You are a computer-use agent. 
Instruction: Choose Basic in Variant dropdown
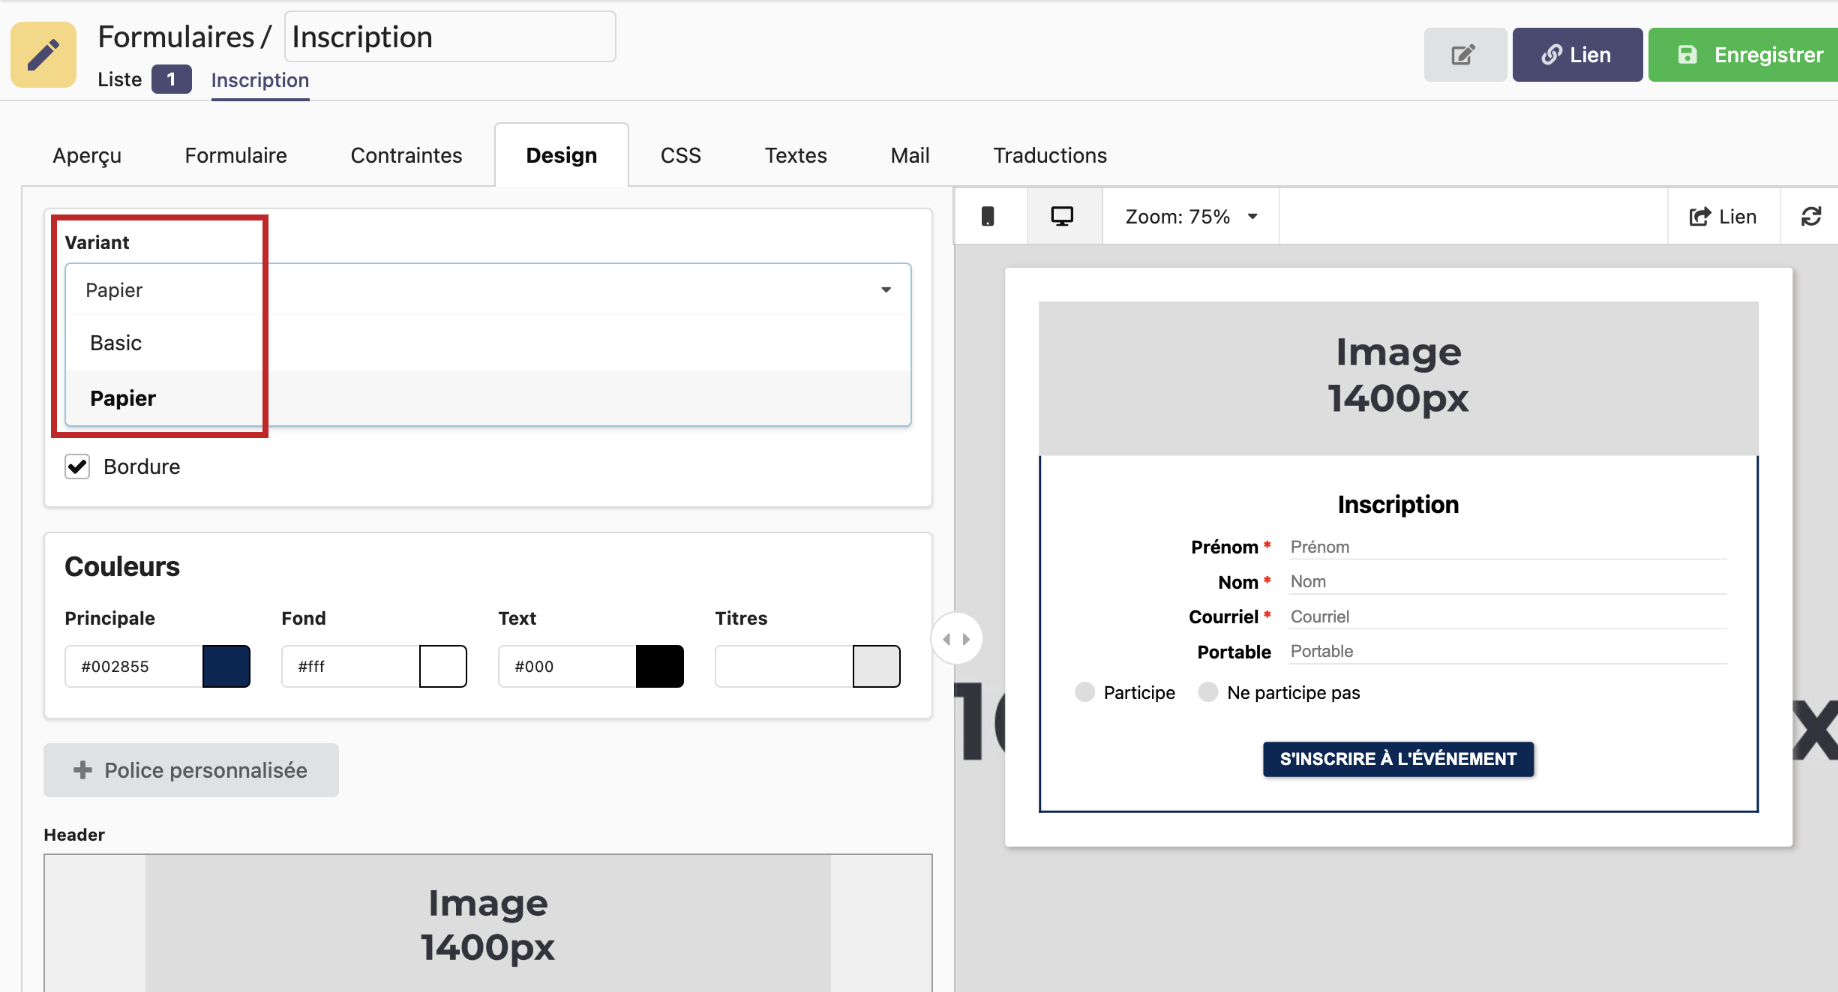[x=116, y=343]
